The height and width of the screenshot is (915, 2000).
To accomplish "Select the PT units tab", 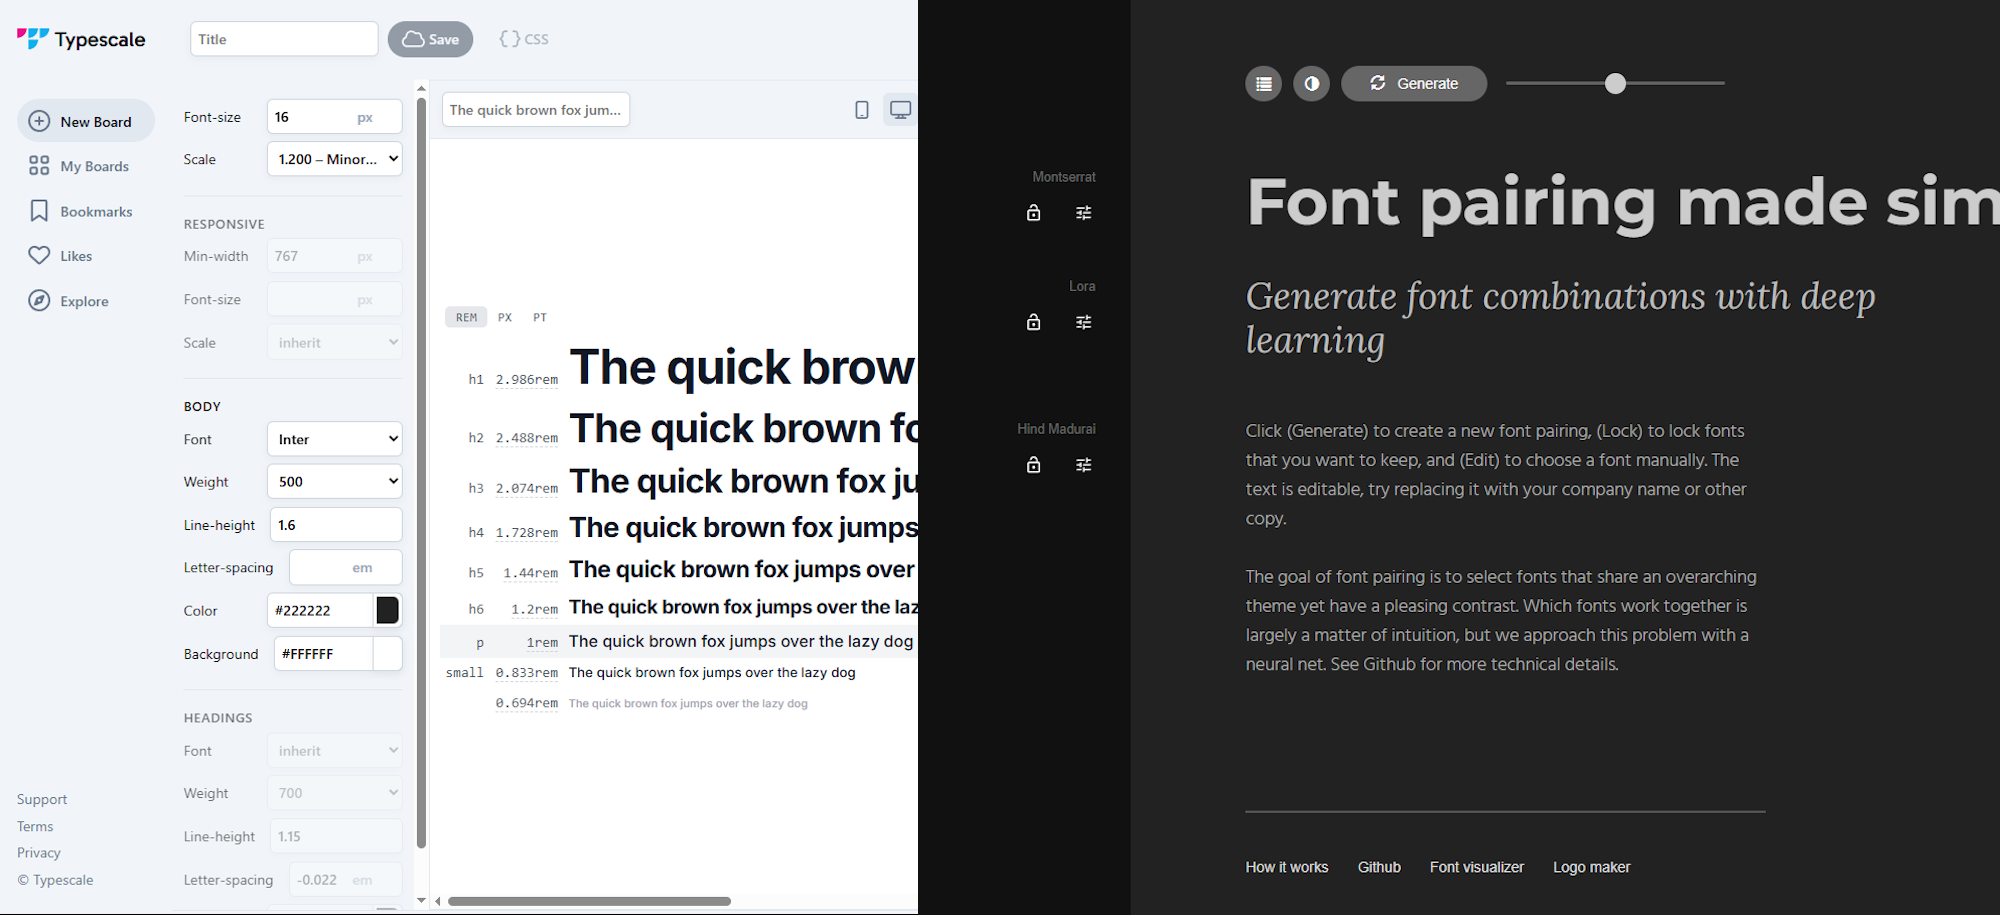I will click(540, 317).
